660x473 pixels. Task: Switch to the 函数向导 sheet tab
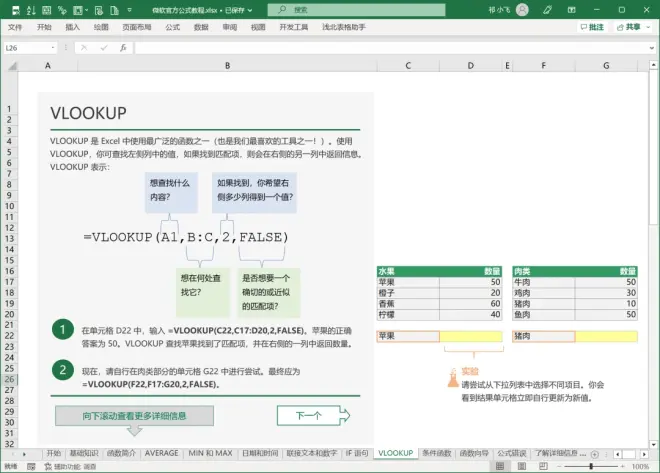coord(474,453)
